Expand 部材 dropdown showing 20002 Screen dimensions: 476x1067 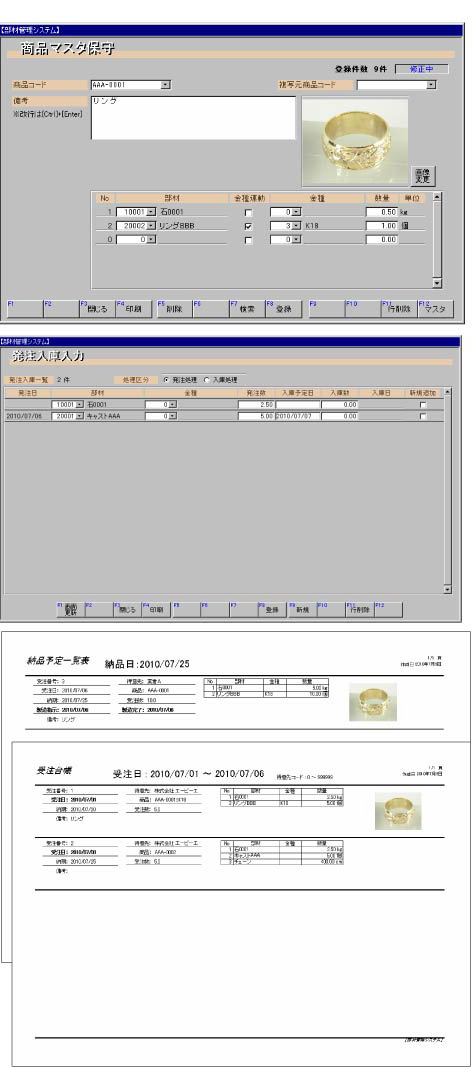(151, 226)
